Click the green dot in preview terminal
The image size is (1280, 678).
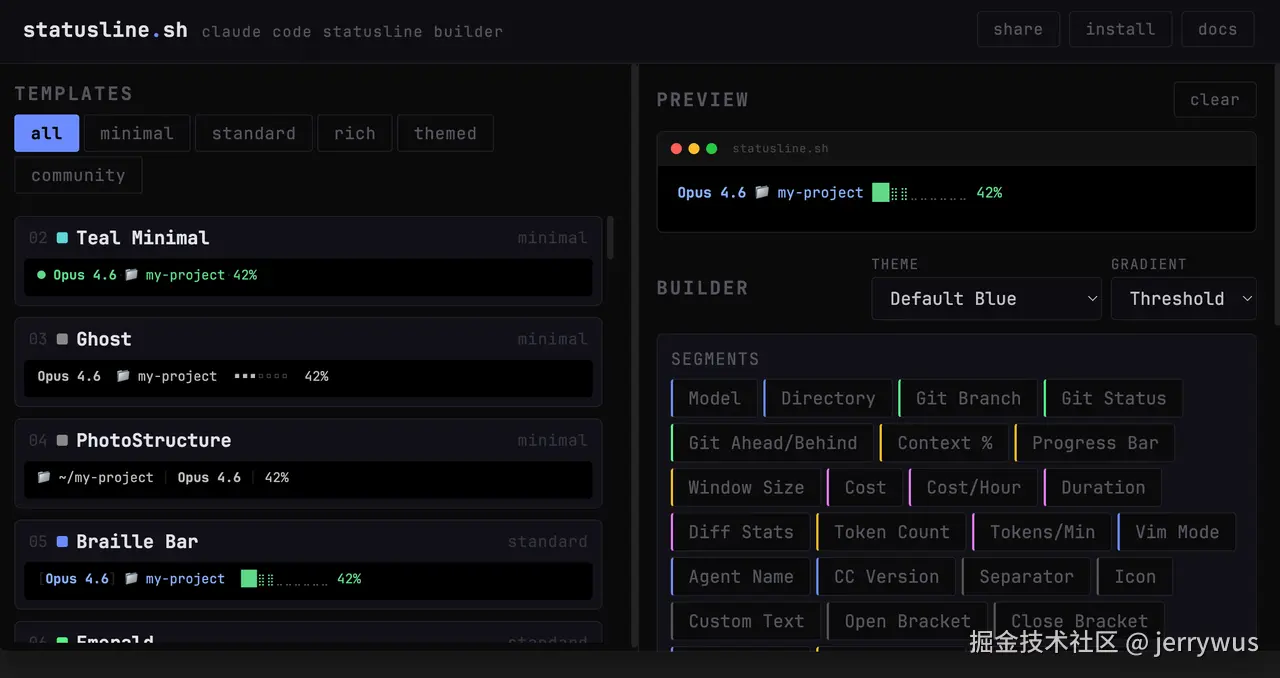point(712,149)
